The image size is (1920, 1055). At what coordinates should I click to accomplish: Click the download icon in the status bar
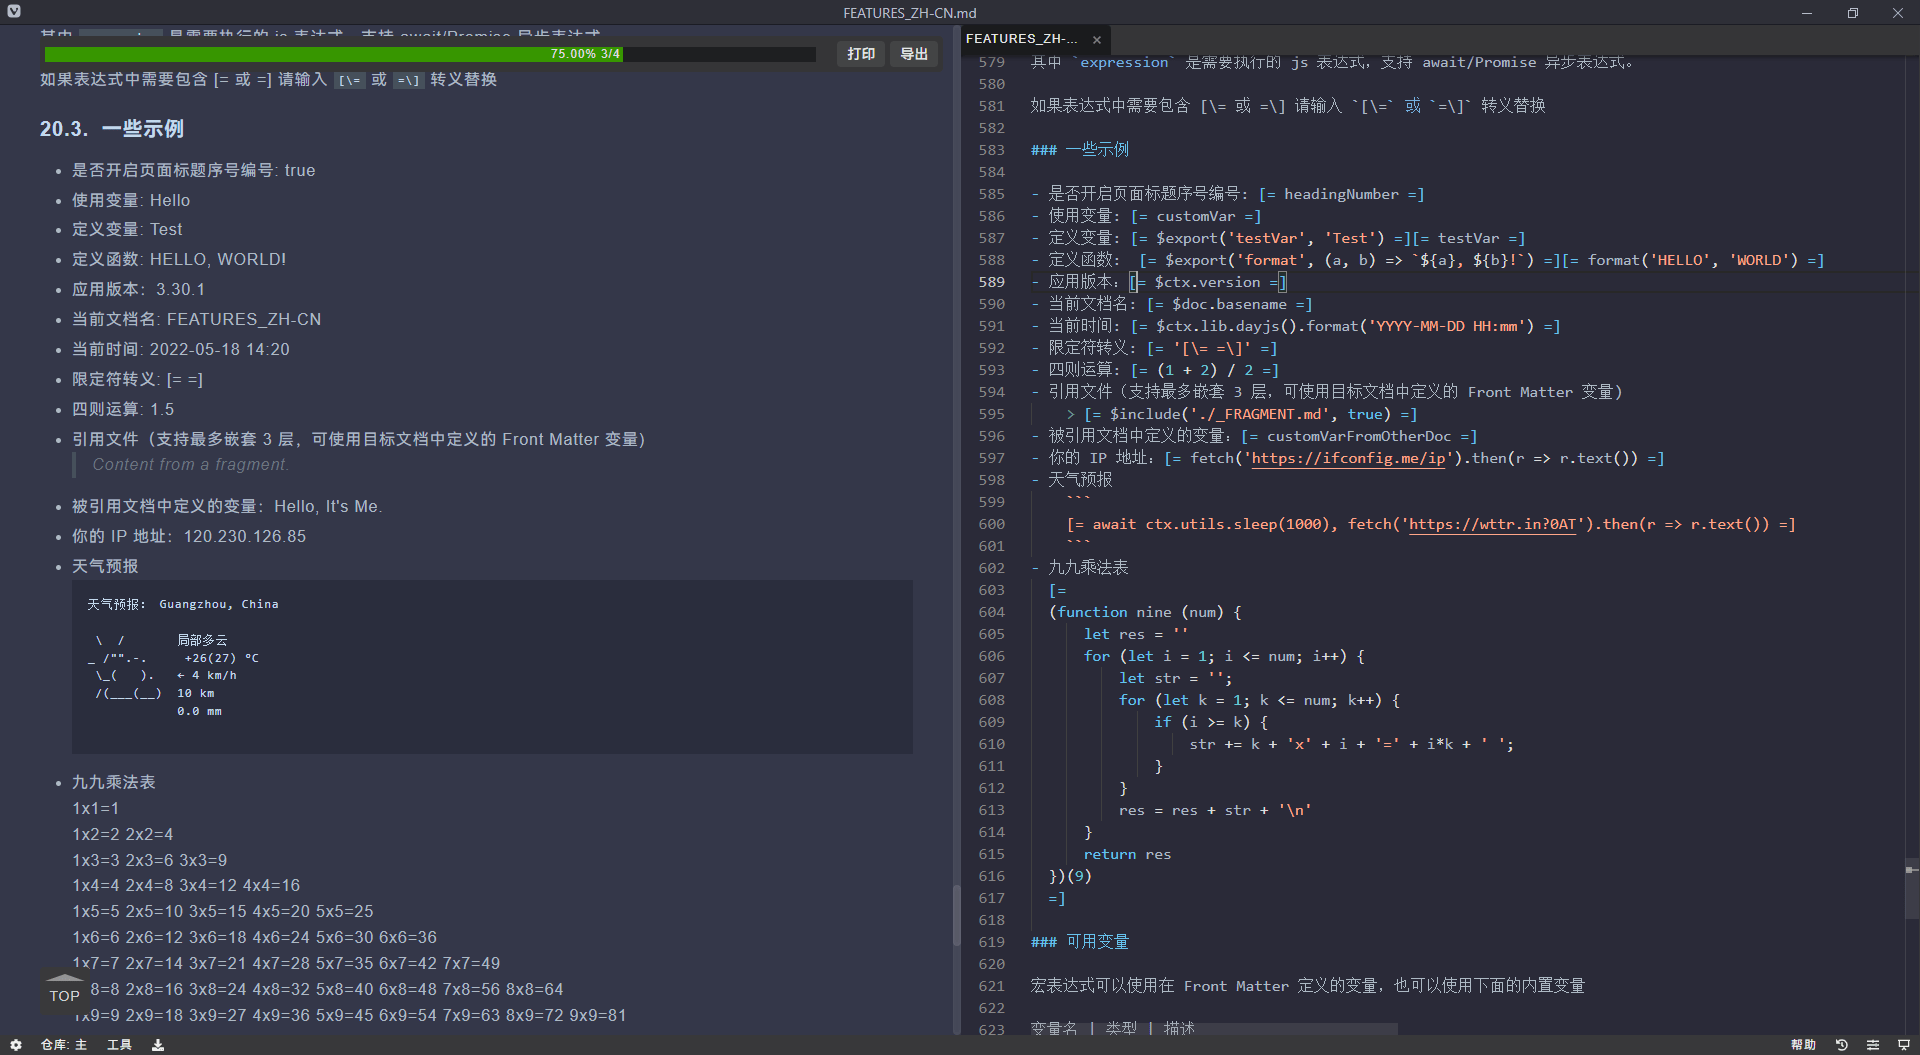click(x=158, y=1045)
